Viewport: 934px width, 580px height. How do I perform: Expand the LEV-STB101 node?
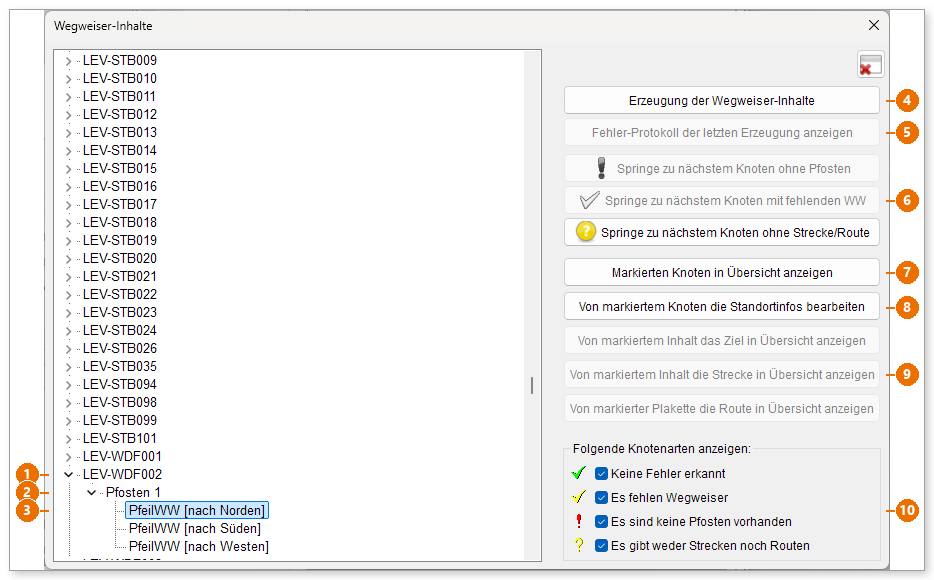pyautogui.click(x=69, y=439)
